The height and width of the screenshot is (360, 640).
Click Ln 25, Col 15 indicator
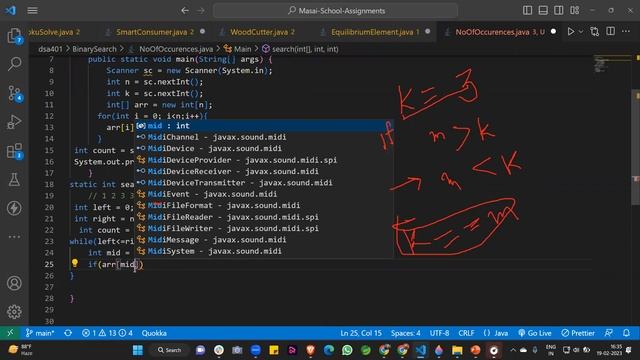(361, 333)
